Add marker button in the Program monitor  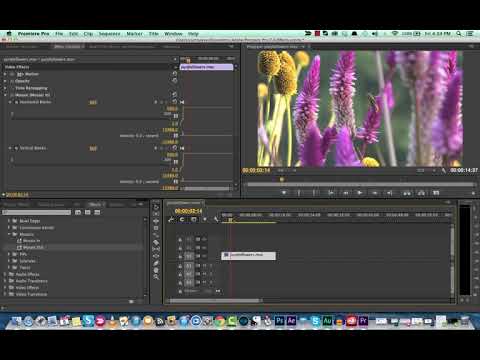click(284, 193)
